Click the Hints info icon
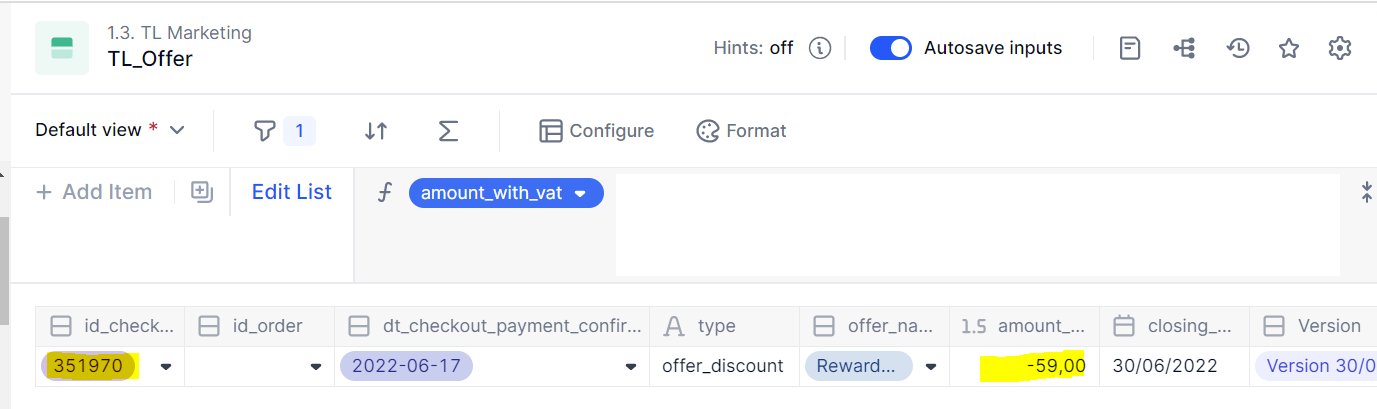Viewport: 1377px width, 409px height. [820, 48]
